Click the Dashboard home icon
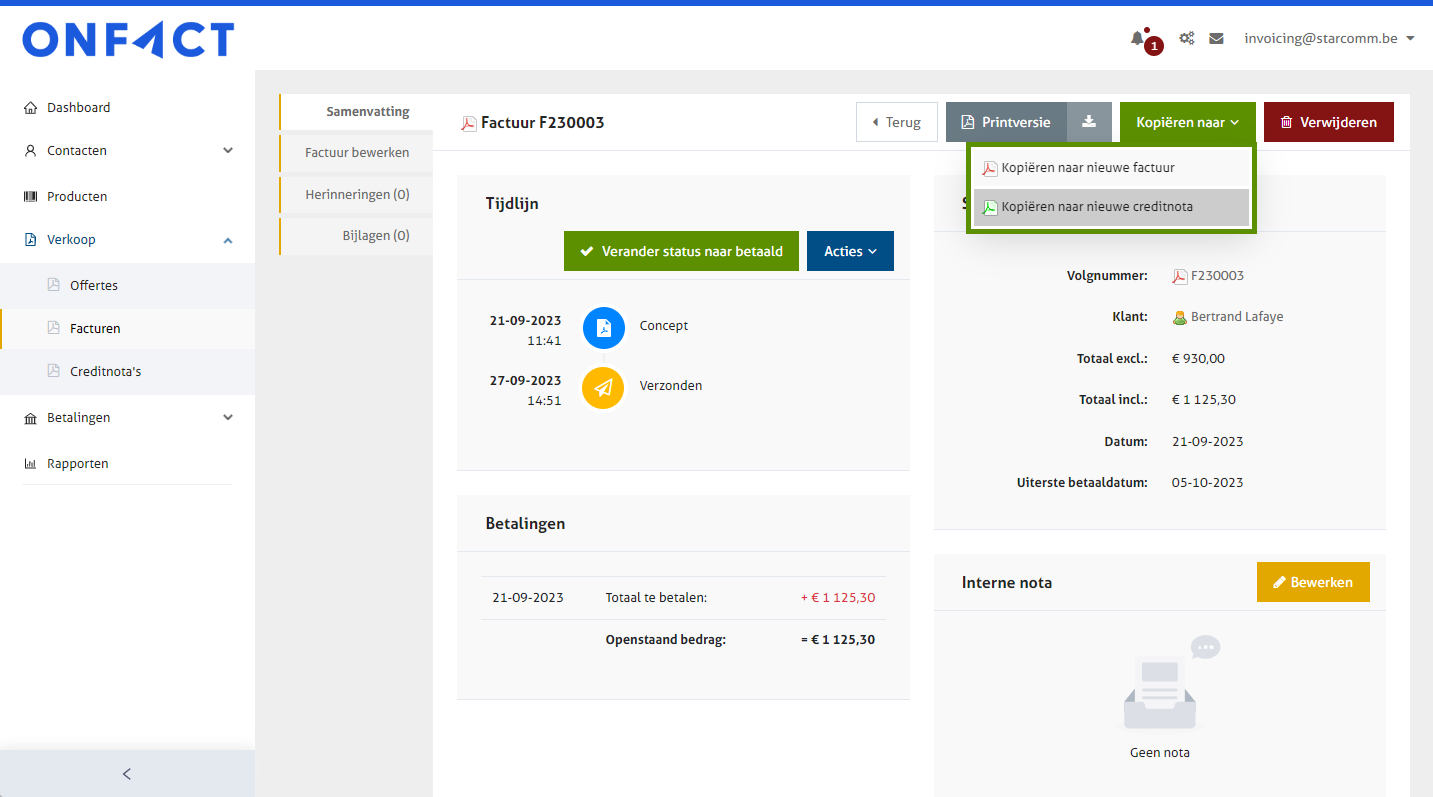 click(x=30, y=108)
